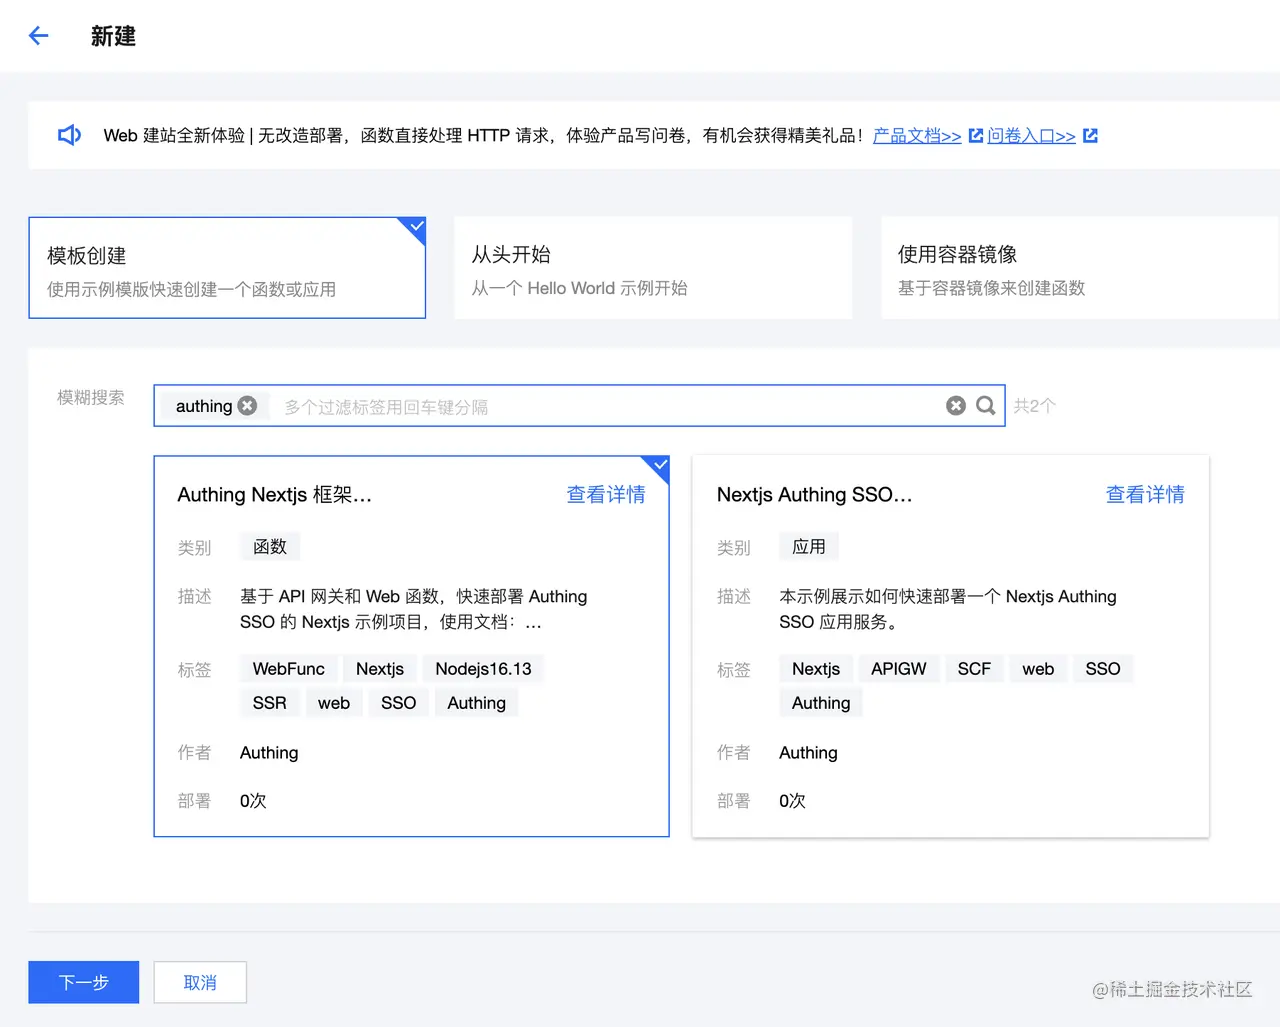The width and height of the screenshot is (1280, 1027).
Task: Click the magnifier search icon
Action: [x=986, y=405]
